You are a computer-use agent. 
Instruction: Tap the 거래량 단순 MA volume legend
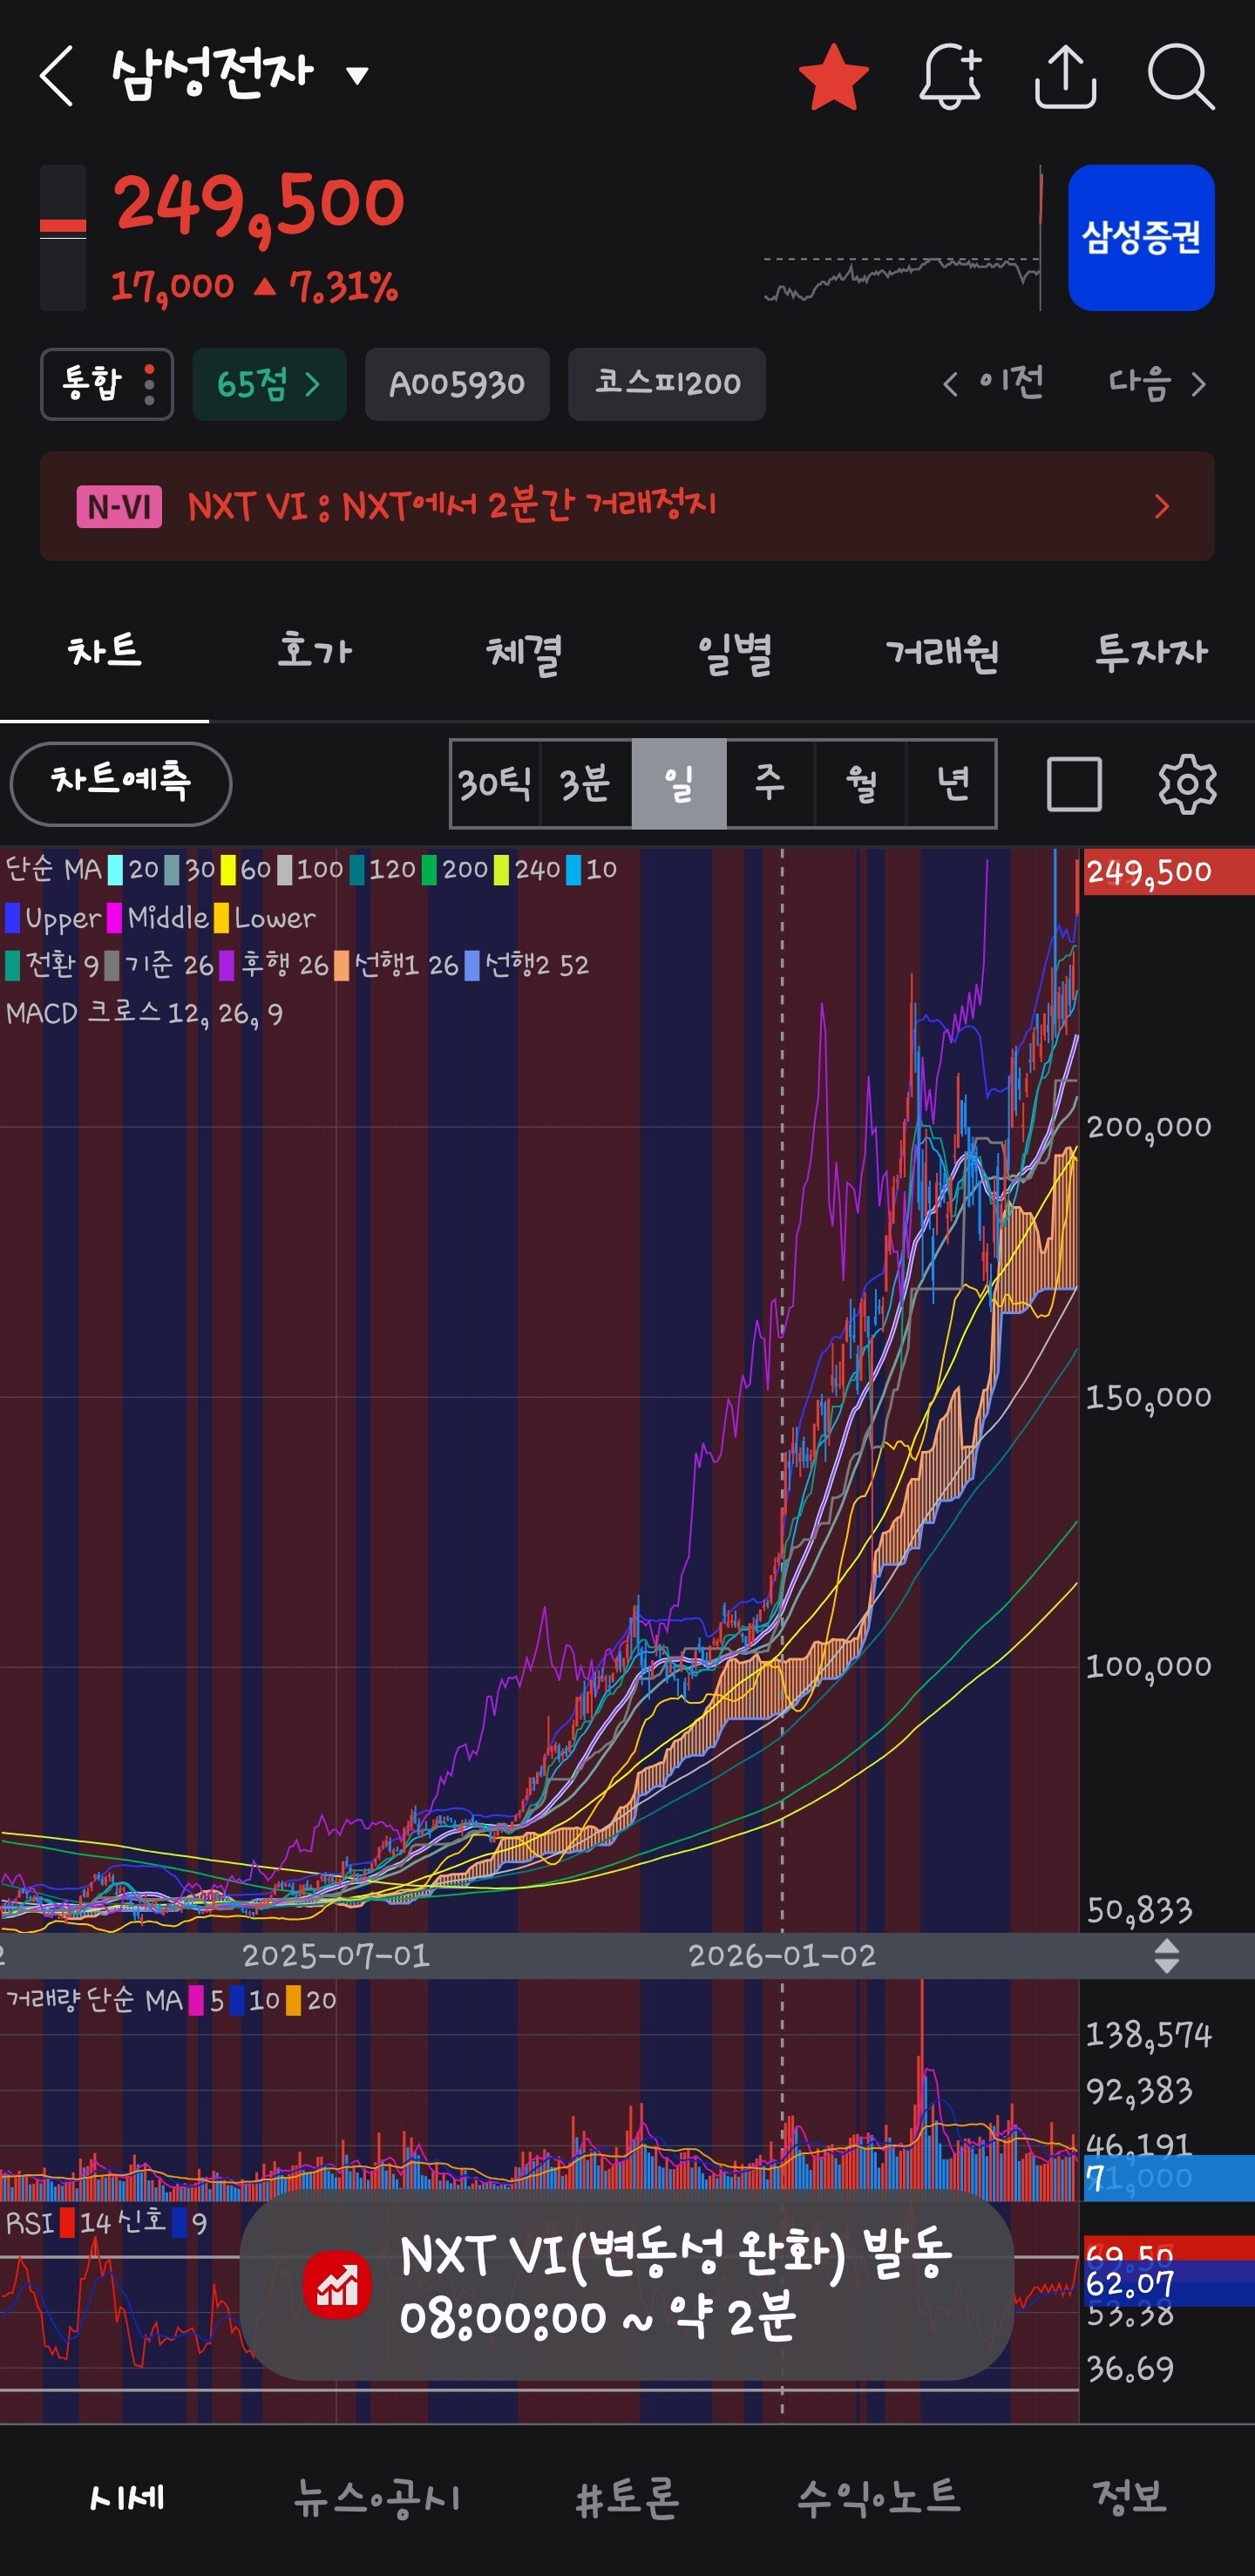click(x=171, y=2000)
